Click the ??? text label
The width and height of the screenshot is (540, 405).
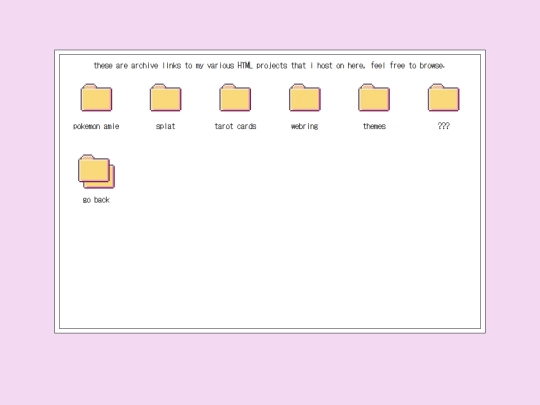[x=444, y=126]
